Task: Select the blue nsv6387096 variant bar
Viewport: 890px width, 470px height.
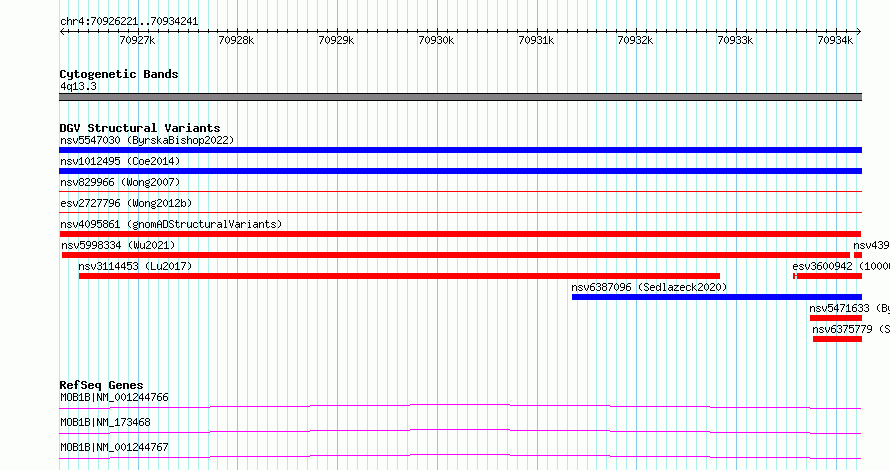Action: (717, 297)
